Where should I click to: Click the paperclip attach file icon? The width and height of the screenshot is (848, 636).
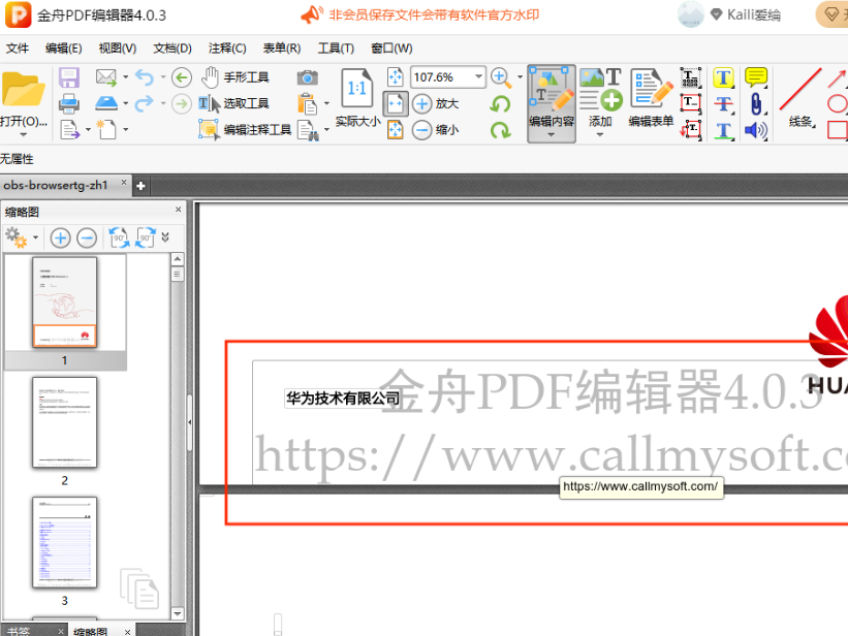click(756, 103)
